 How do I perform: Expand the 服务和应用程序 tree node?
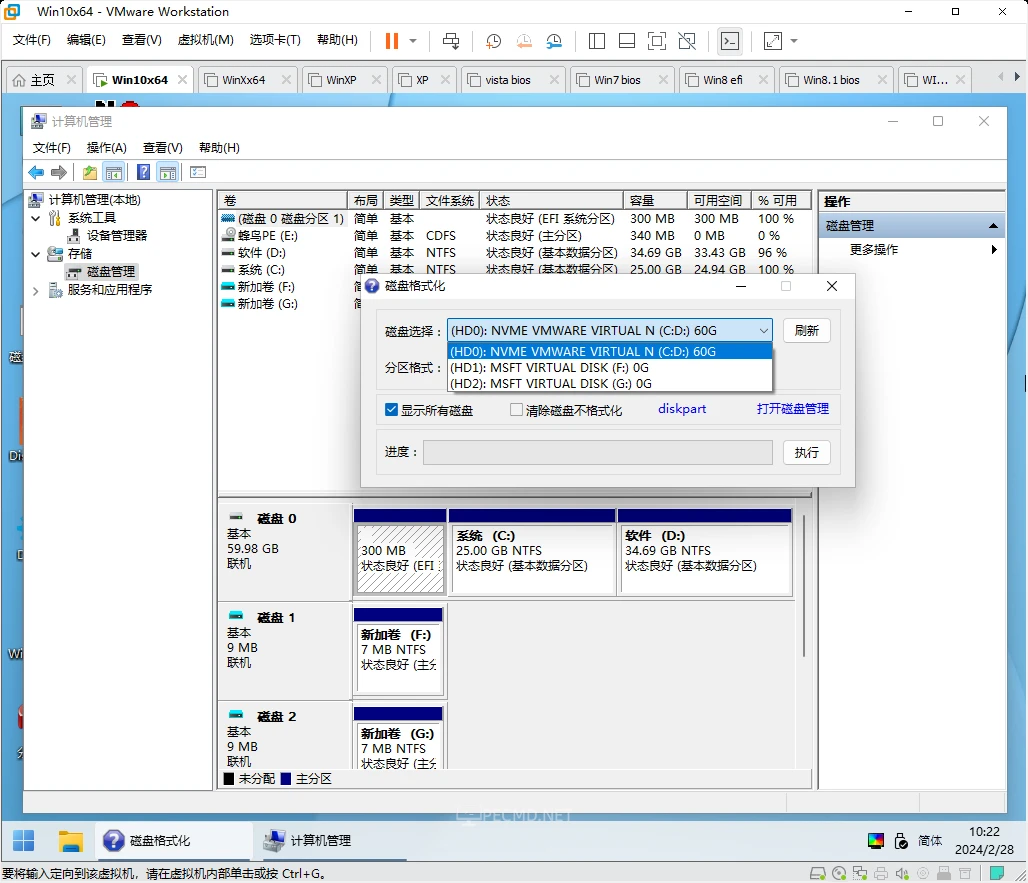pyautogui.click(x=35, y=290)
